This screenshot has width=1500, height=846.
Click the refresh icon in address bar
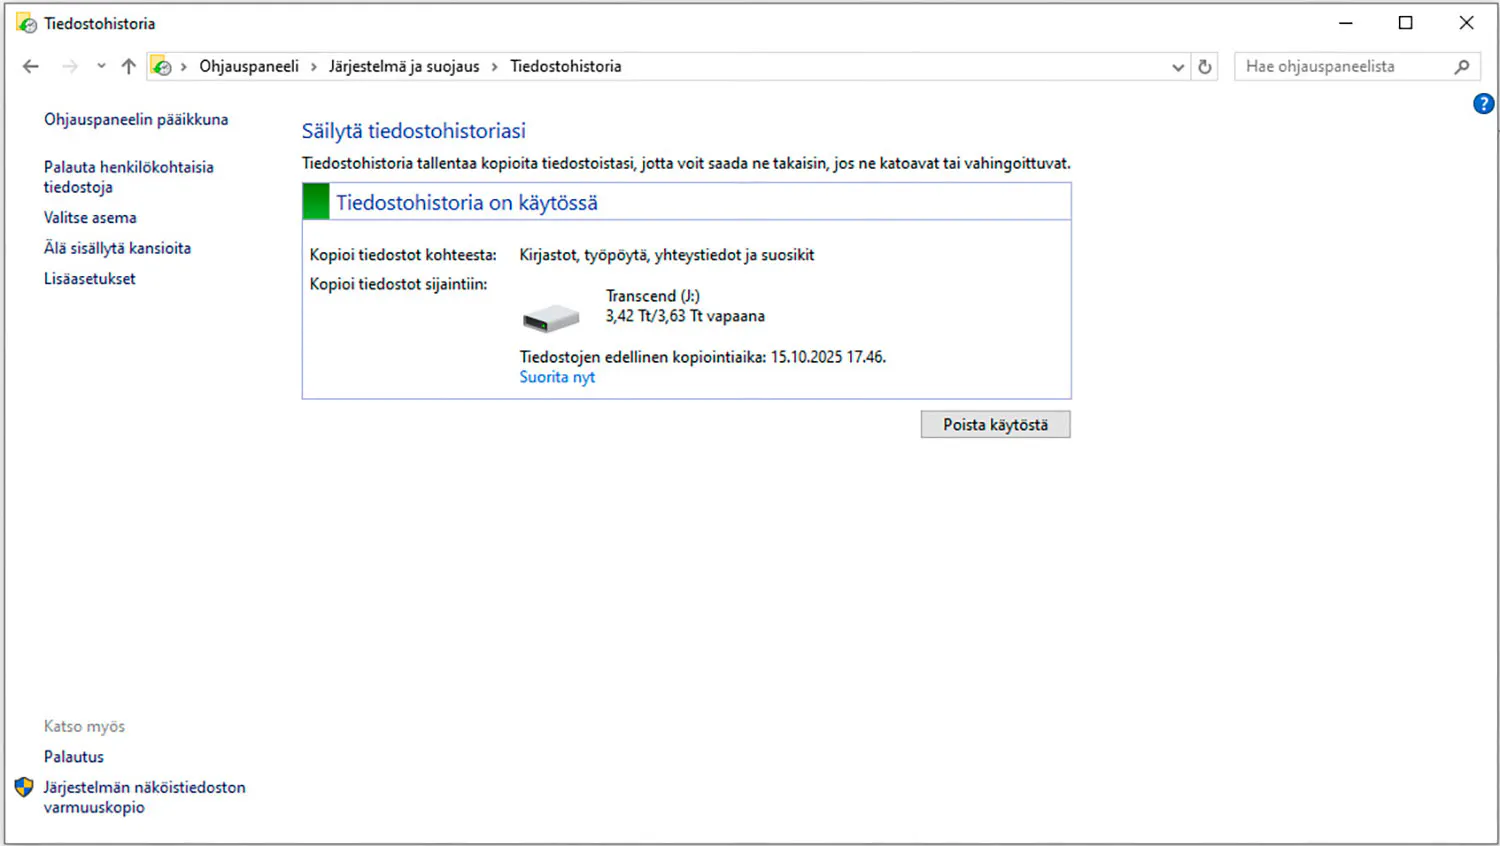coord(1205,66)
